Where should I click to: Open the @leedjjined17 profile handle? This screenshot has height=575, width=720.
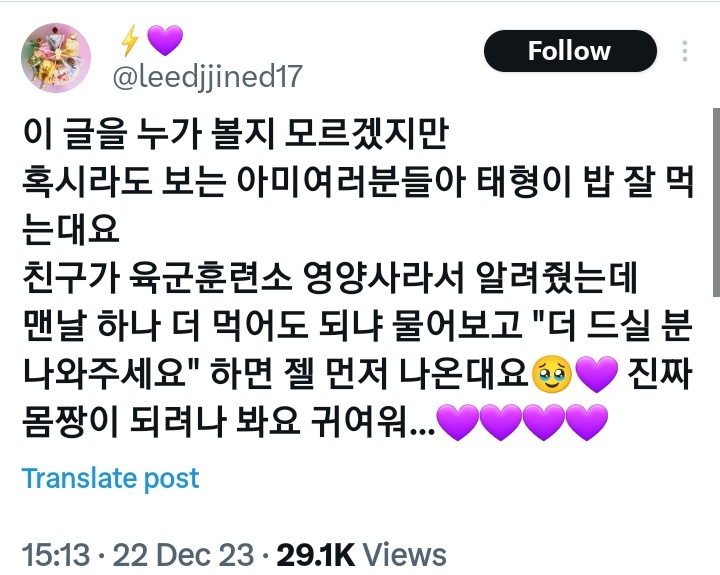pos(208,76)
